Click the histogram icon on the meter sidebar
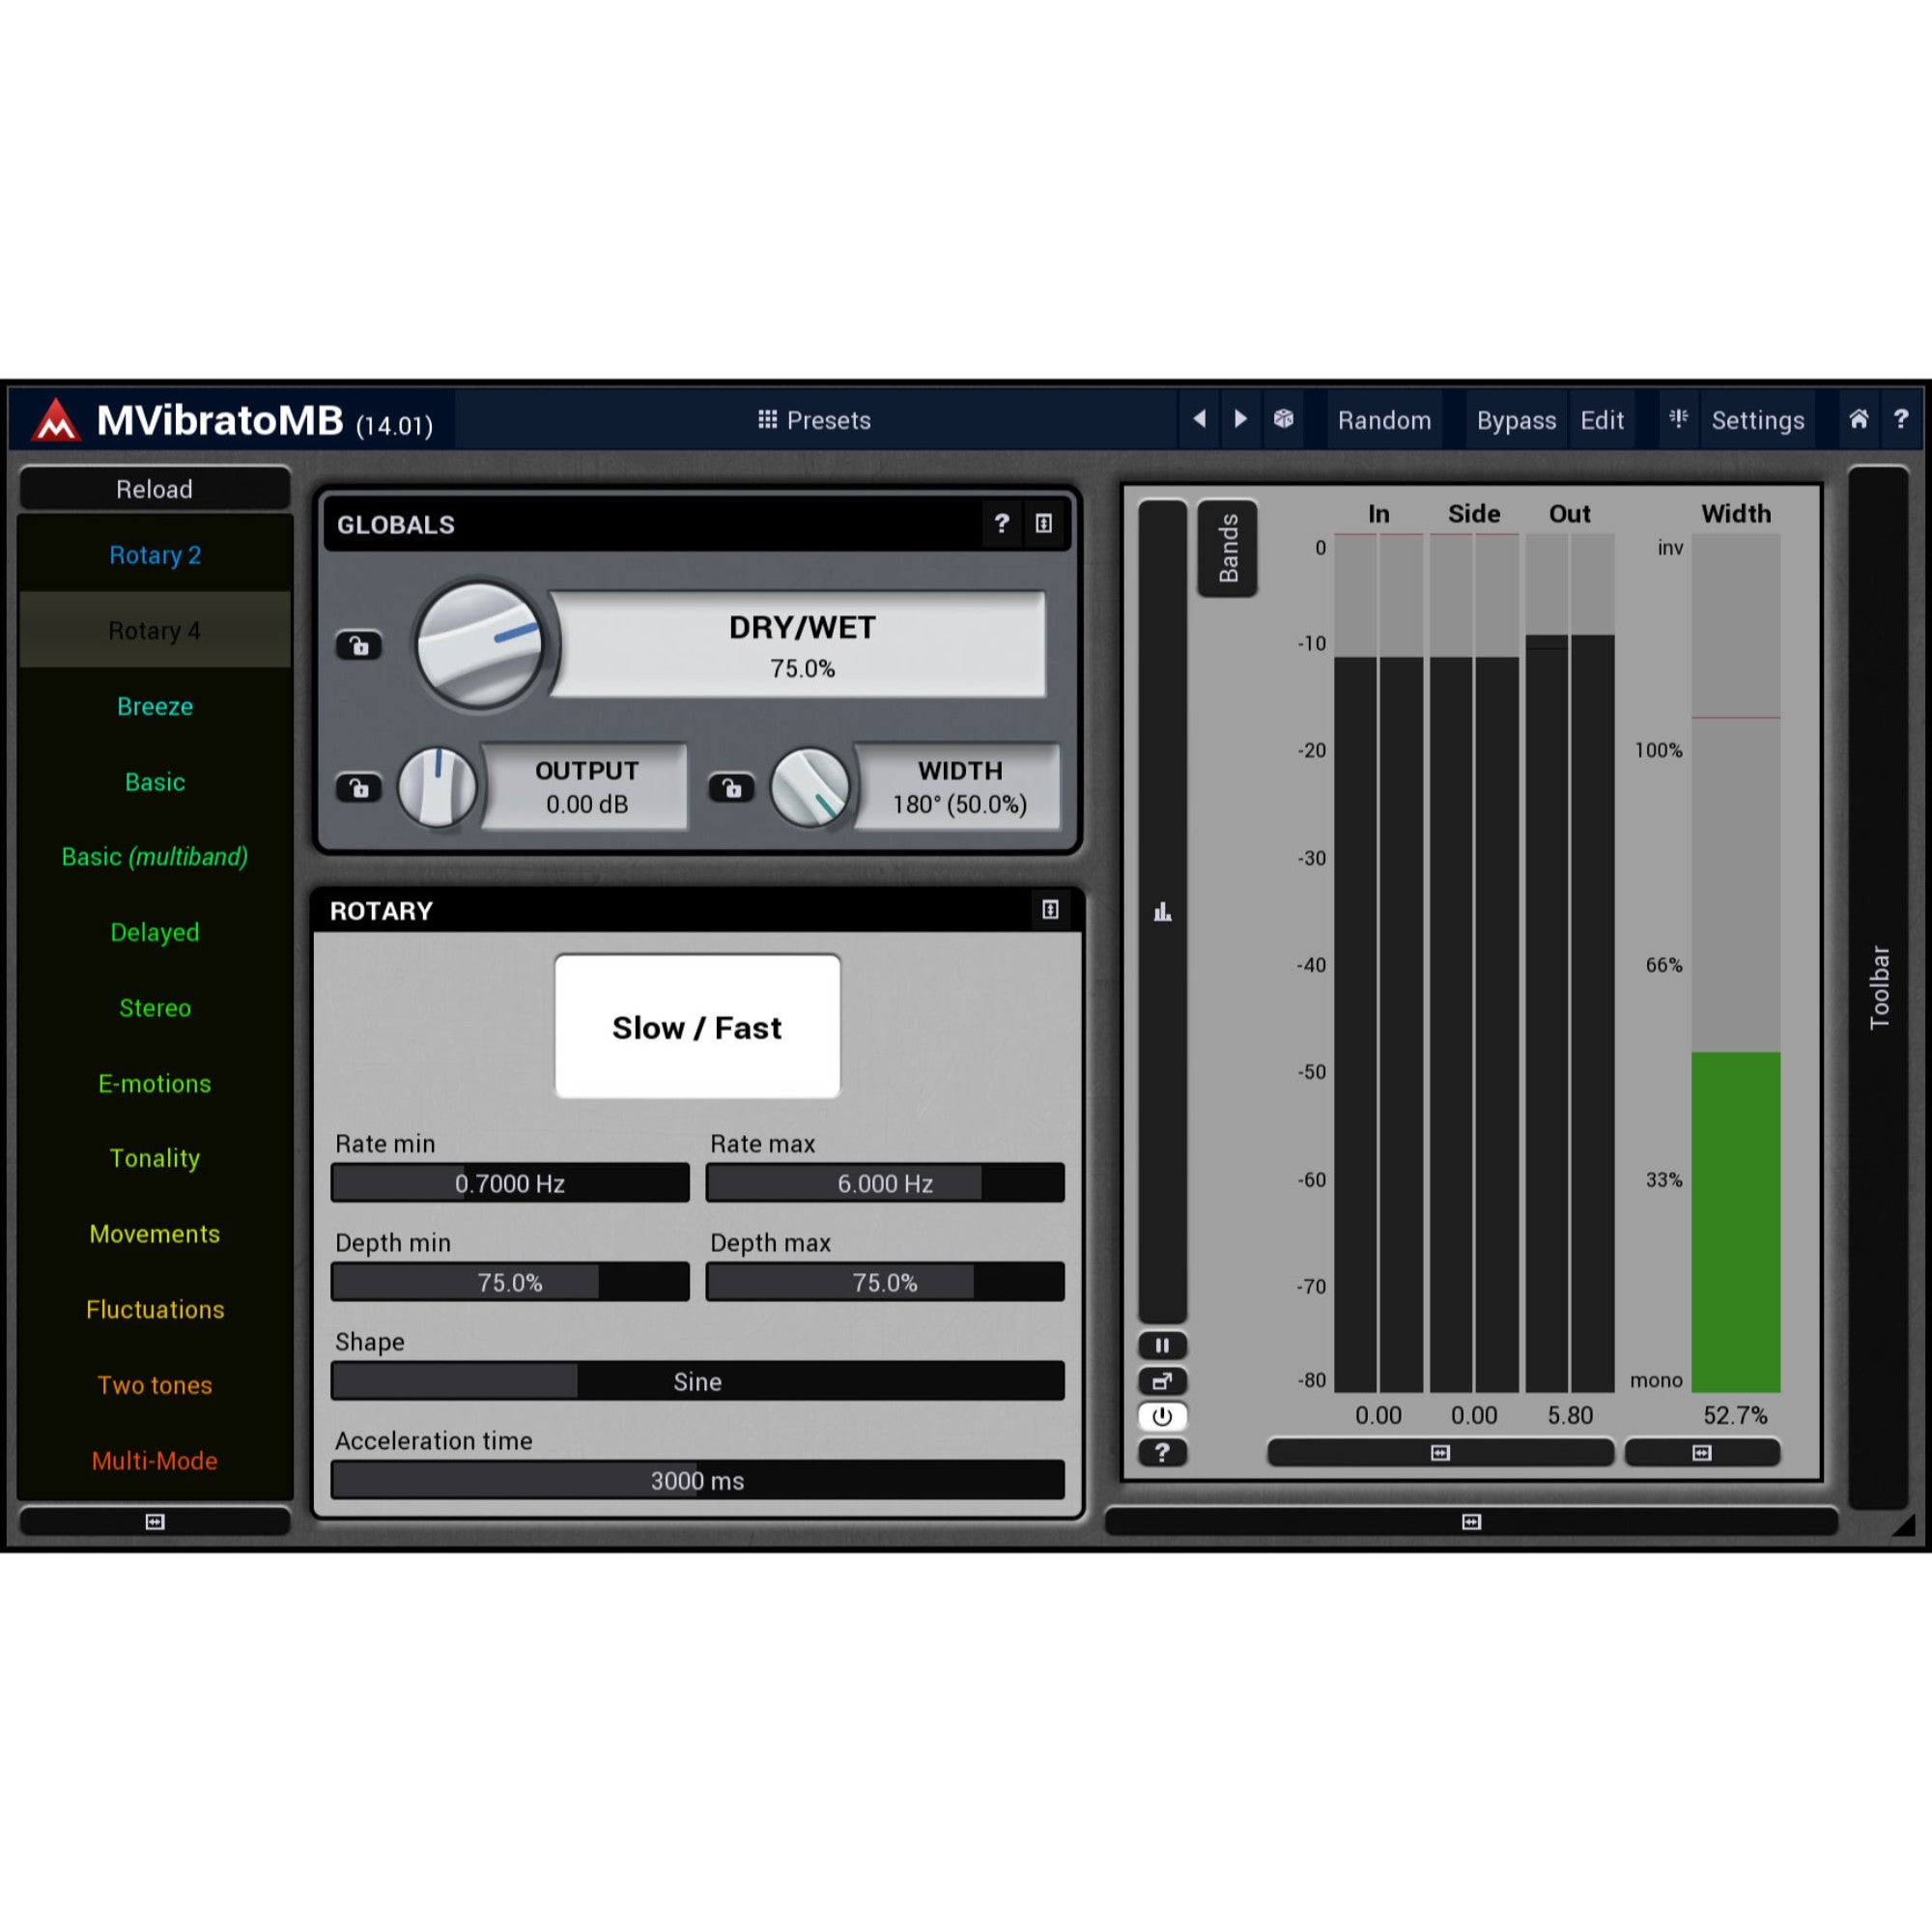Screen dimensions: 1932x1932 coord(1162,911)
